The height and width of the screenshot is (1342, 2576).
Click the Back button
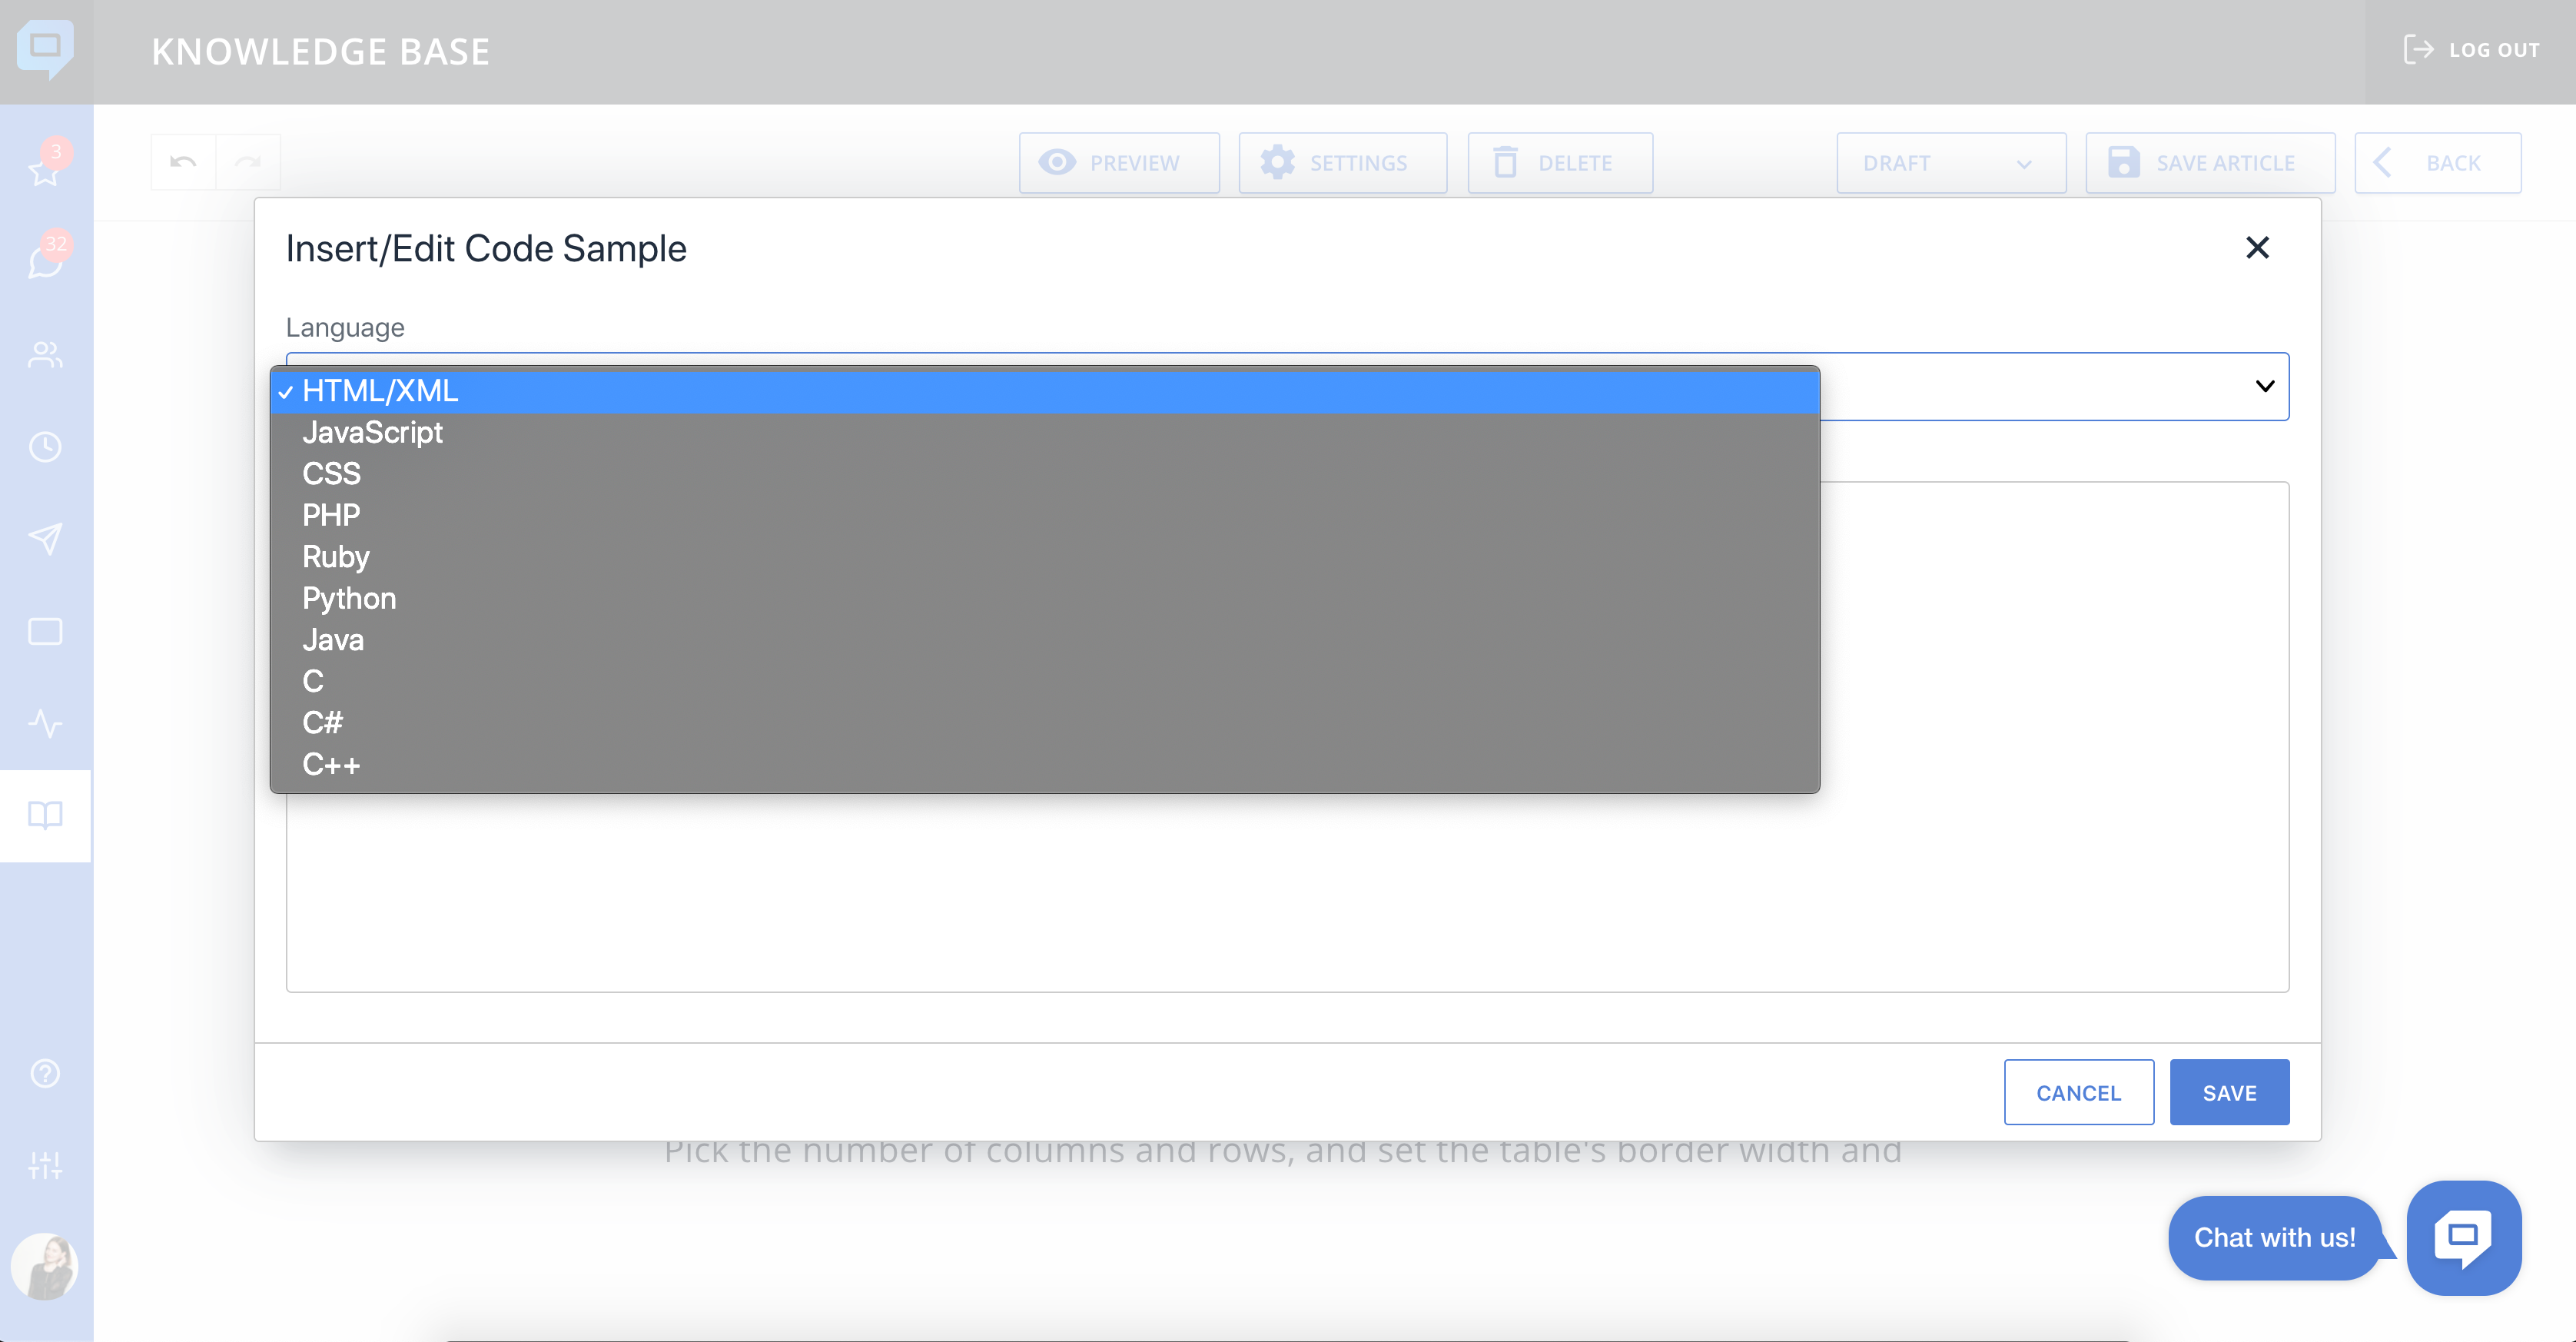pyautogui.click(x=2437, y=162)
